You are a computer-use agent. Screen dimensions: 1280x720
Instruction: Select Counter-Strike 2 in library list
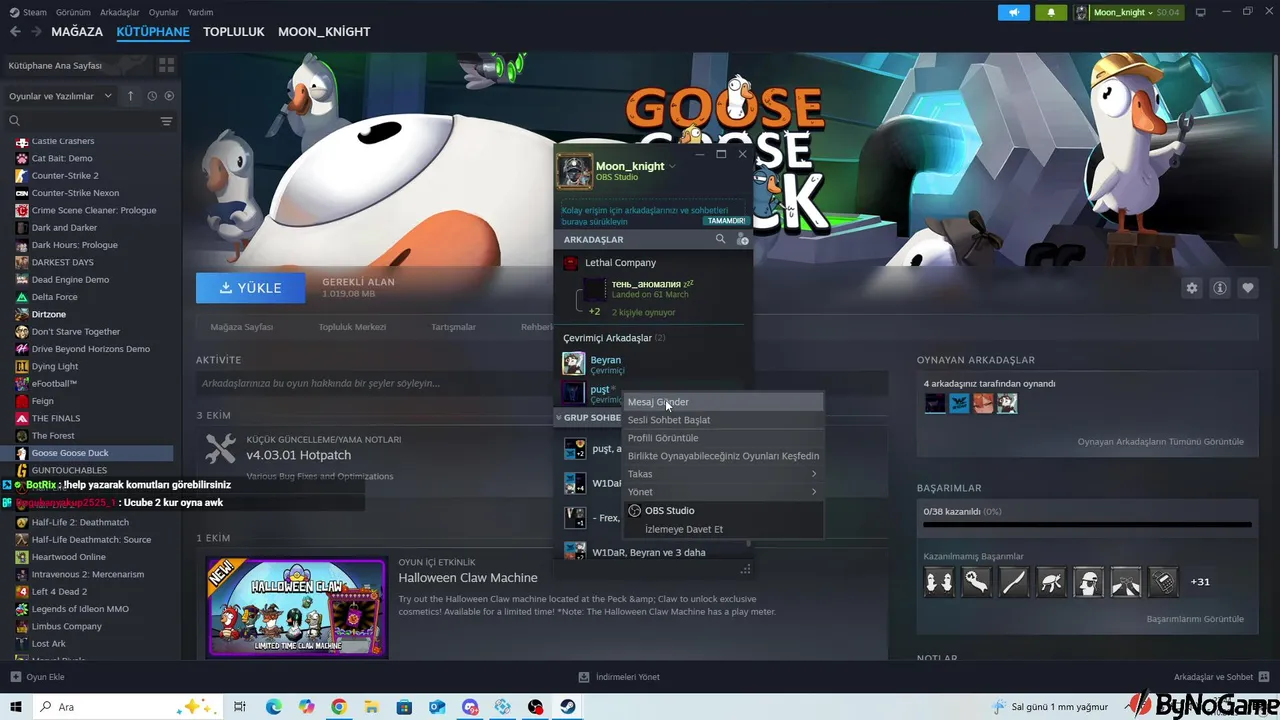(x=65, y=176)
